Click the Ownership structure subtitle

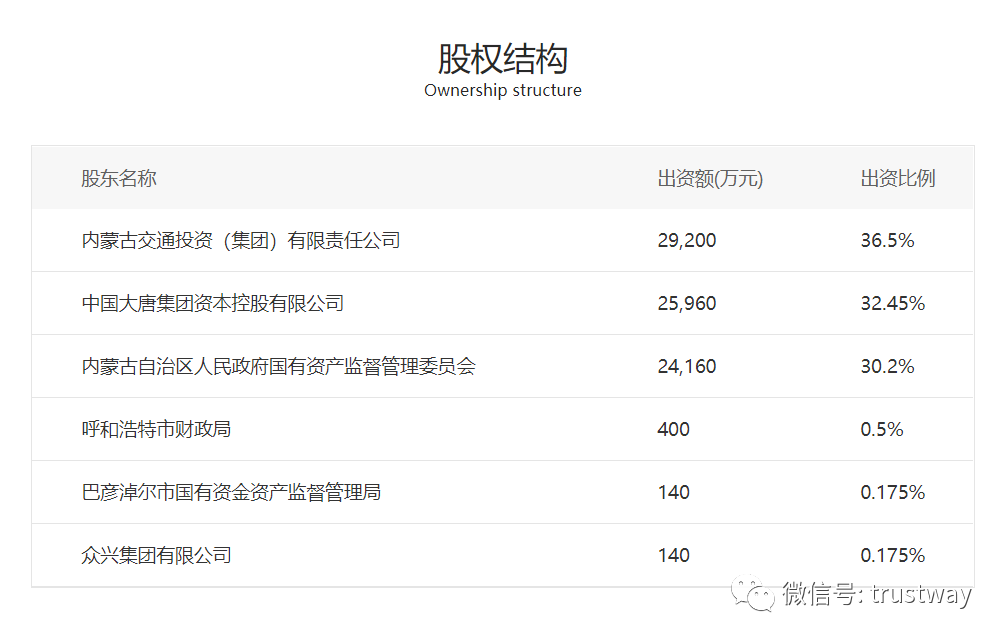coord(503,90)
